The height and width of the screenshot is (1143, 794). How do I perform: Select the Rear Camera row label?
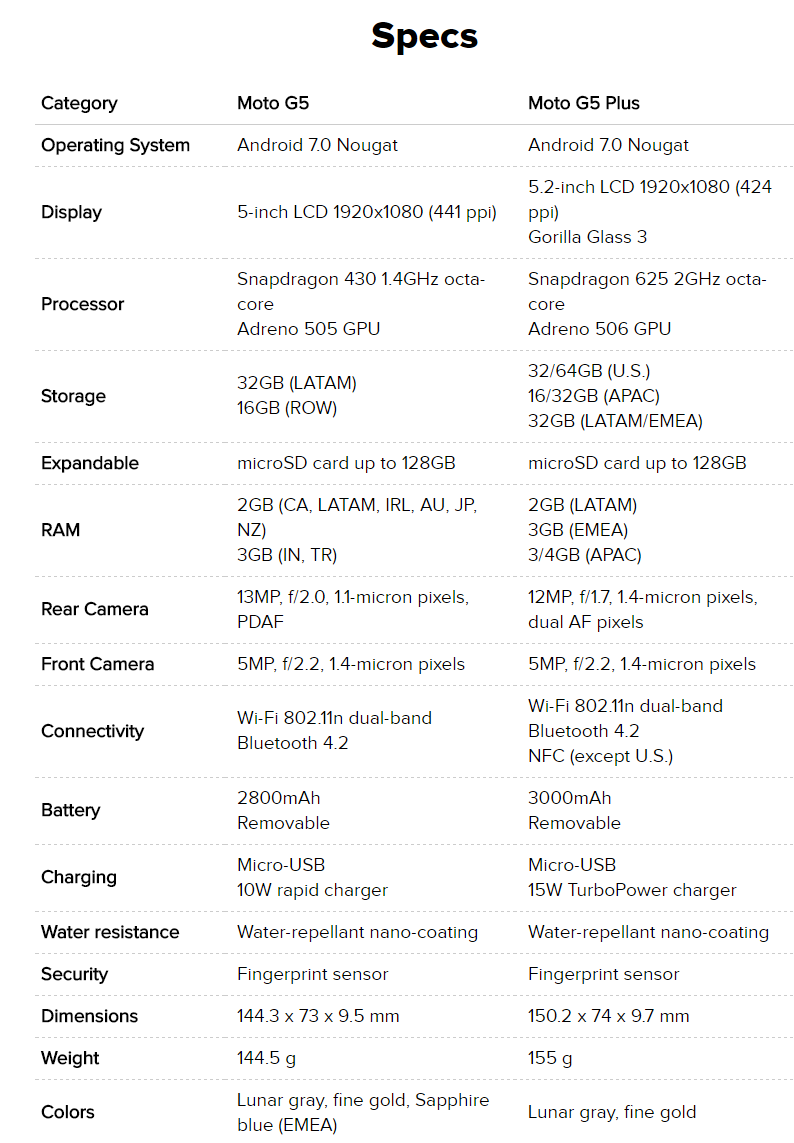[95, 609]
